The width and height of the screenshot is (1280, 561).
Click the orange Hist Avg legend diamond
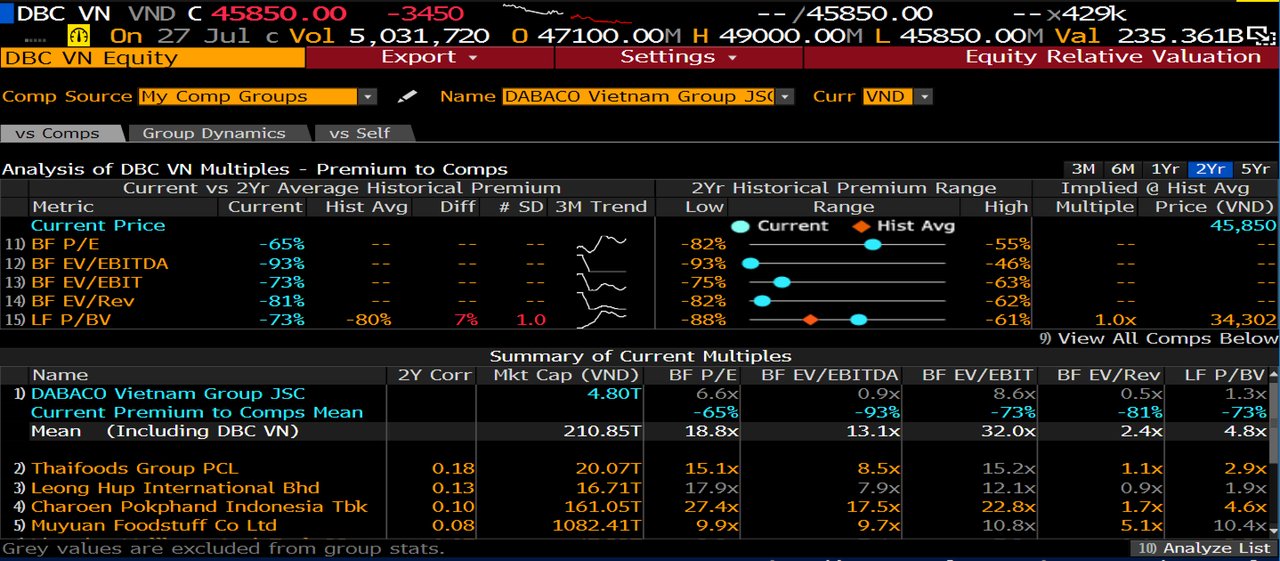coord(860,226)
